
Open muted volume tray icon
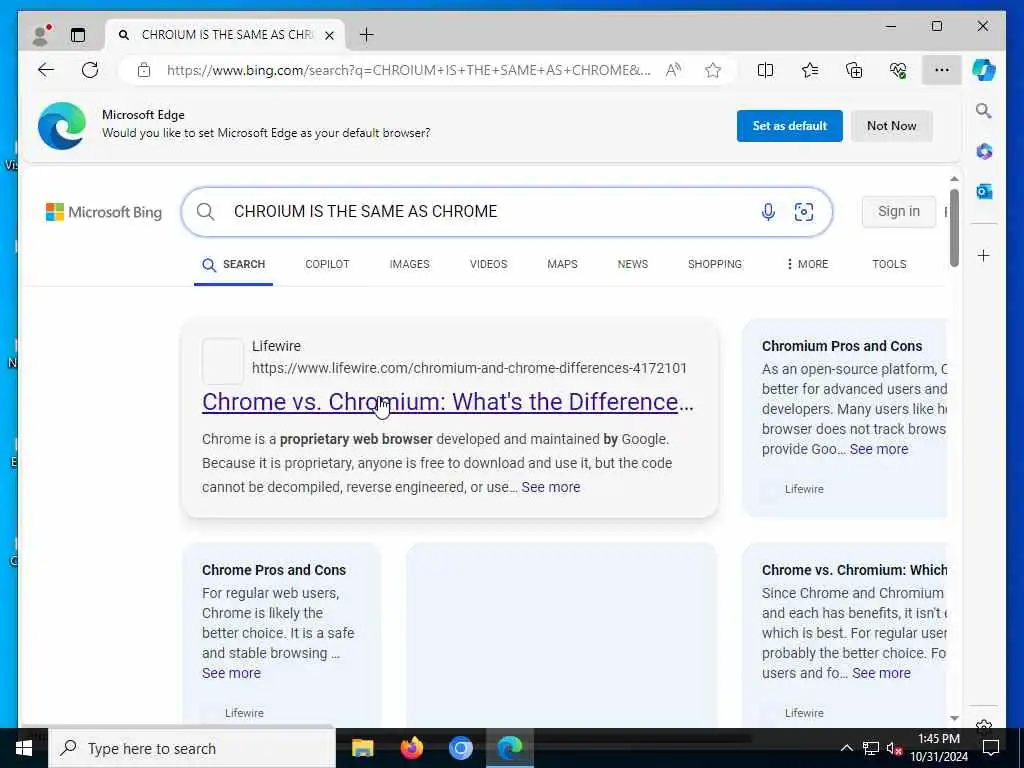pos(894,748)
